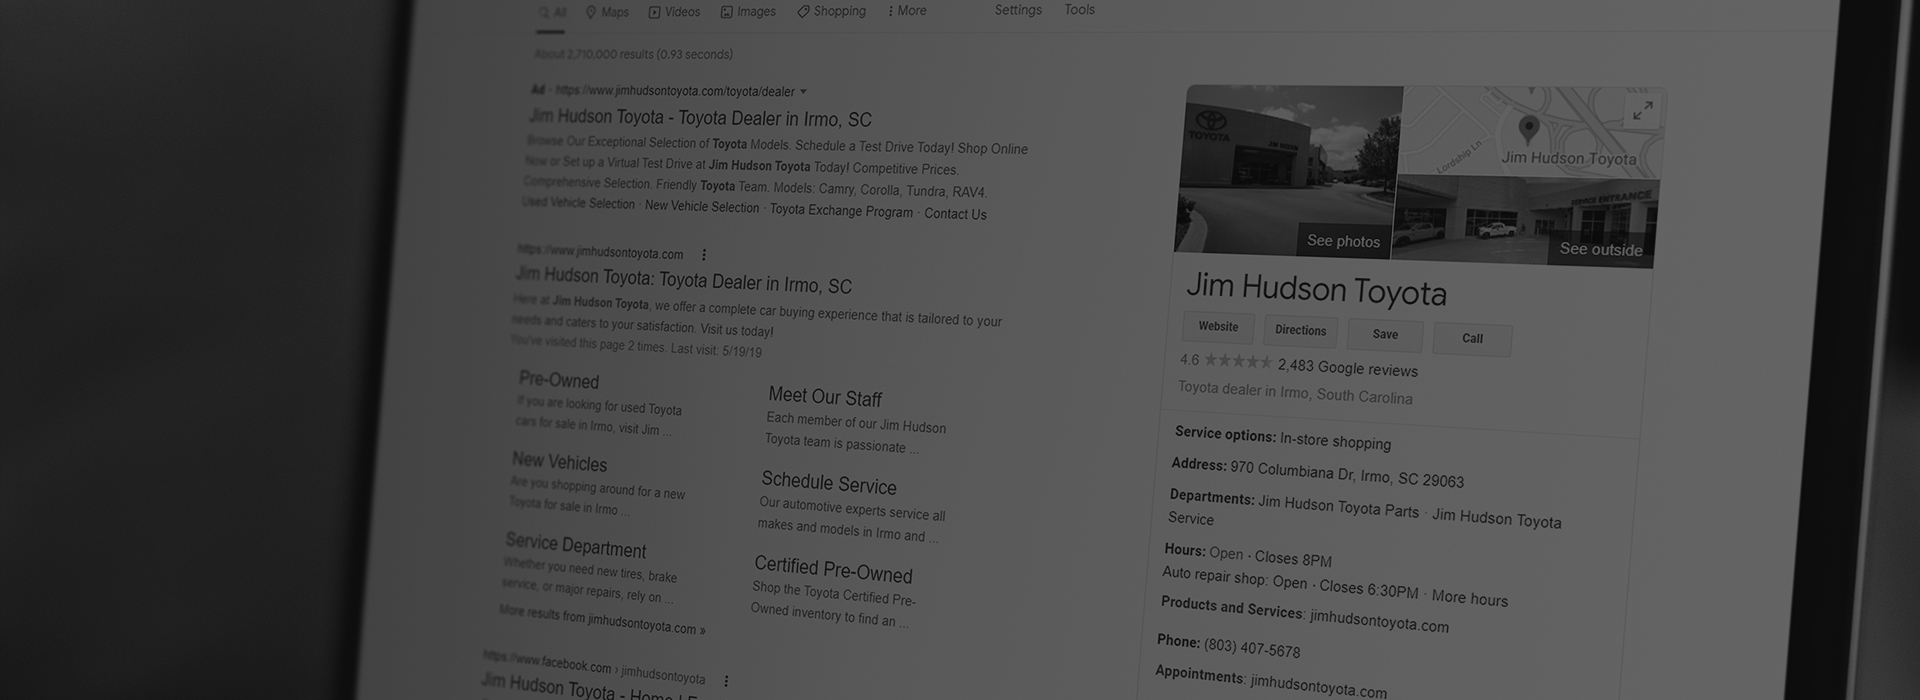This screenshot has height=700, width=1920.
Task: Open the 2,483 Google reviews
Action: coord(1347,368)
